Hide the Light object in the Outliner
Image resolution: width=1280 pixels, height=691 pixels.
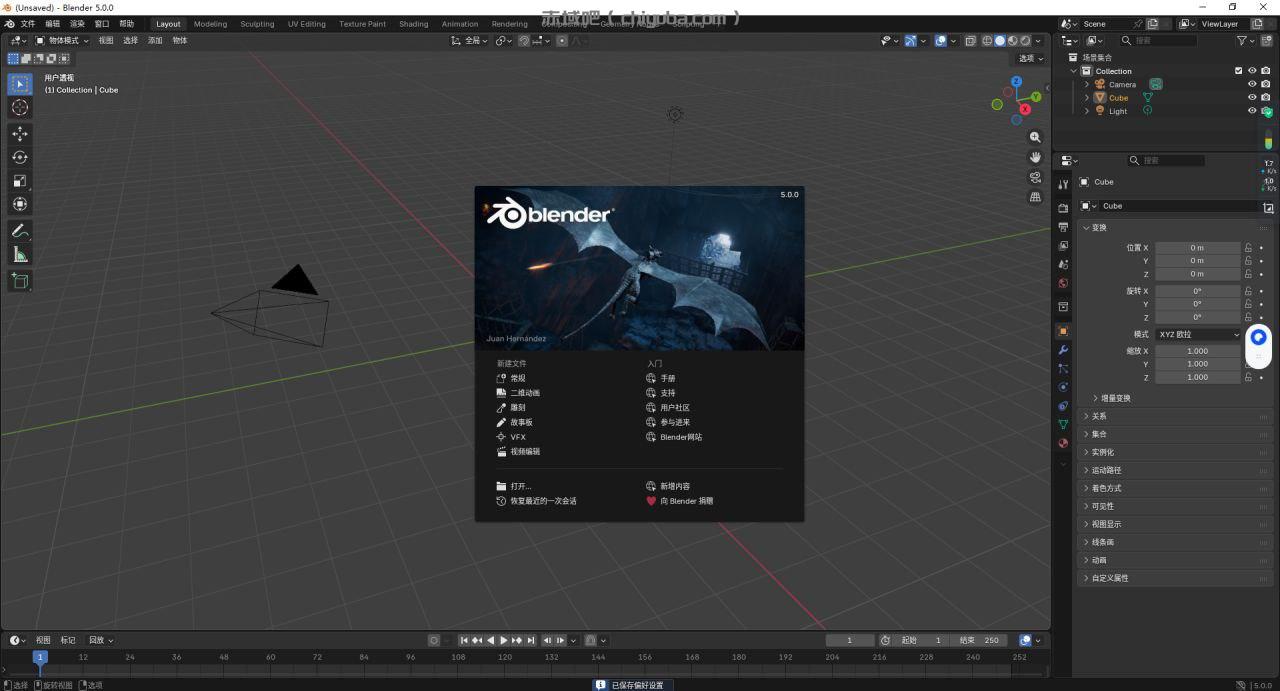pos(1252,110)
